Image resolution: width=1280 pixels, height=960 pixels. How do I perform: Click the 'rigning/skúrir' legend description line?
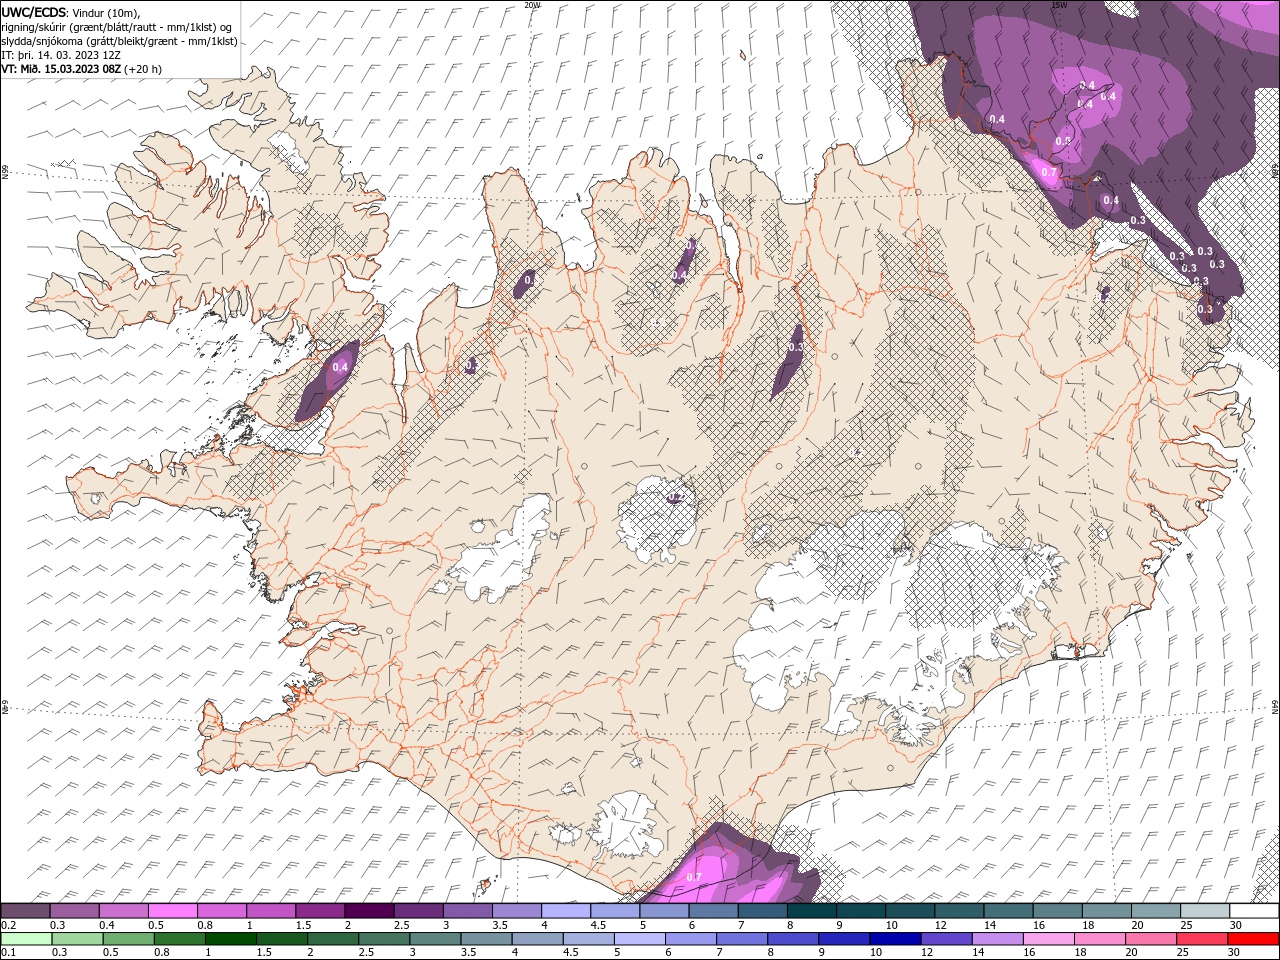click(x=117, y=27)
